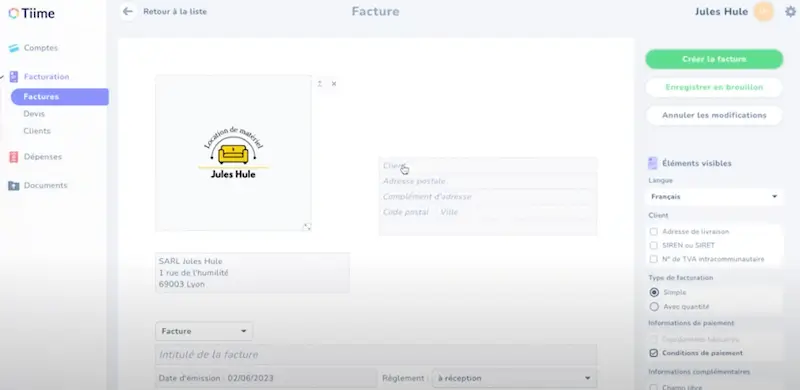Click the Facture page title

(376, 12)
